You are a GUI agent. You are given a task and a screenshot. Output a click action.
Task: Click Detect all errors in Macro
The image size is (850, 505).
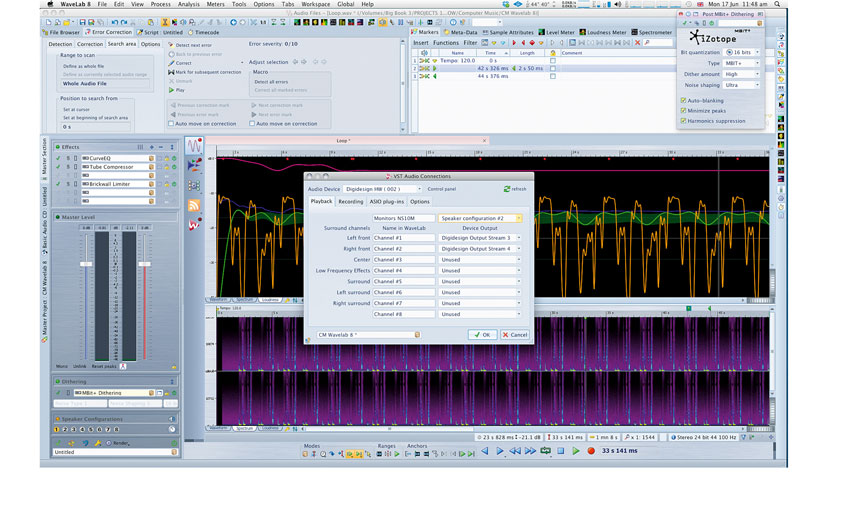click(272, 82)
